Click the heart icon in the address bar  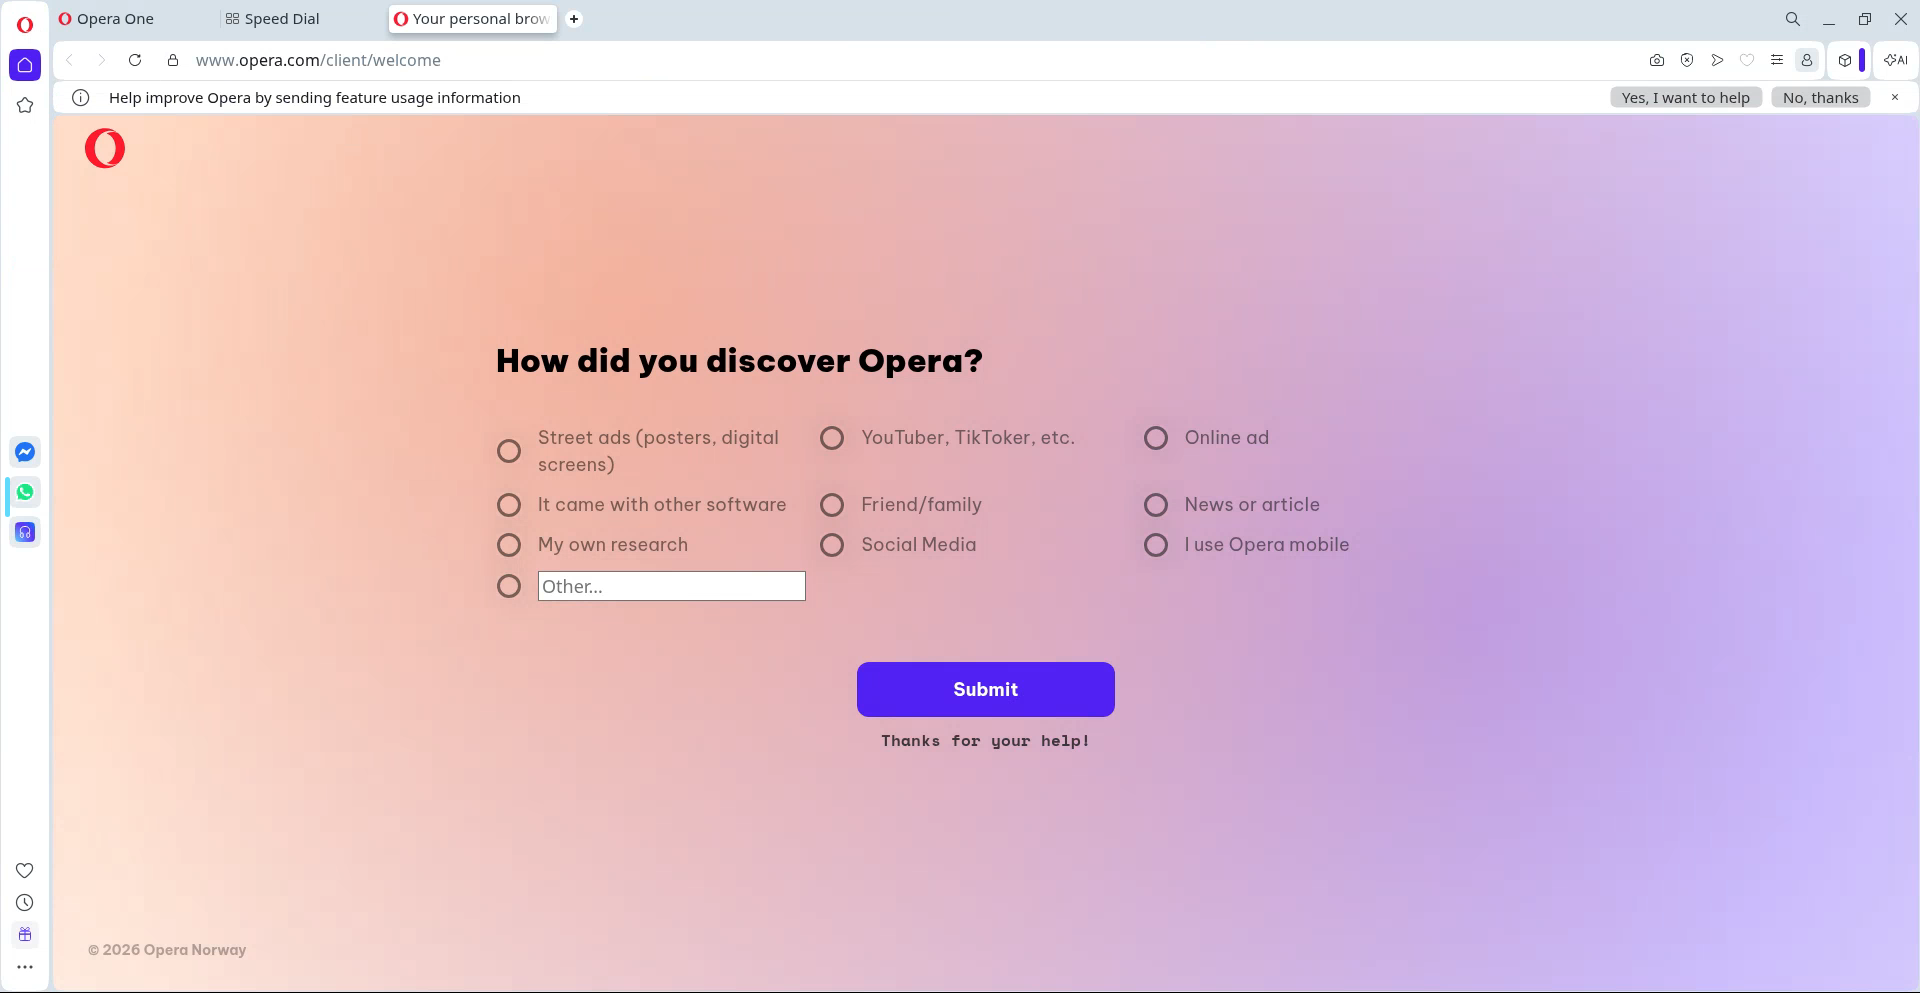(x=1747, y=60)
